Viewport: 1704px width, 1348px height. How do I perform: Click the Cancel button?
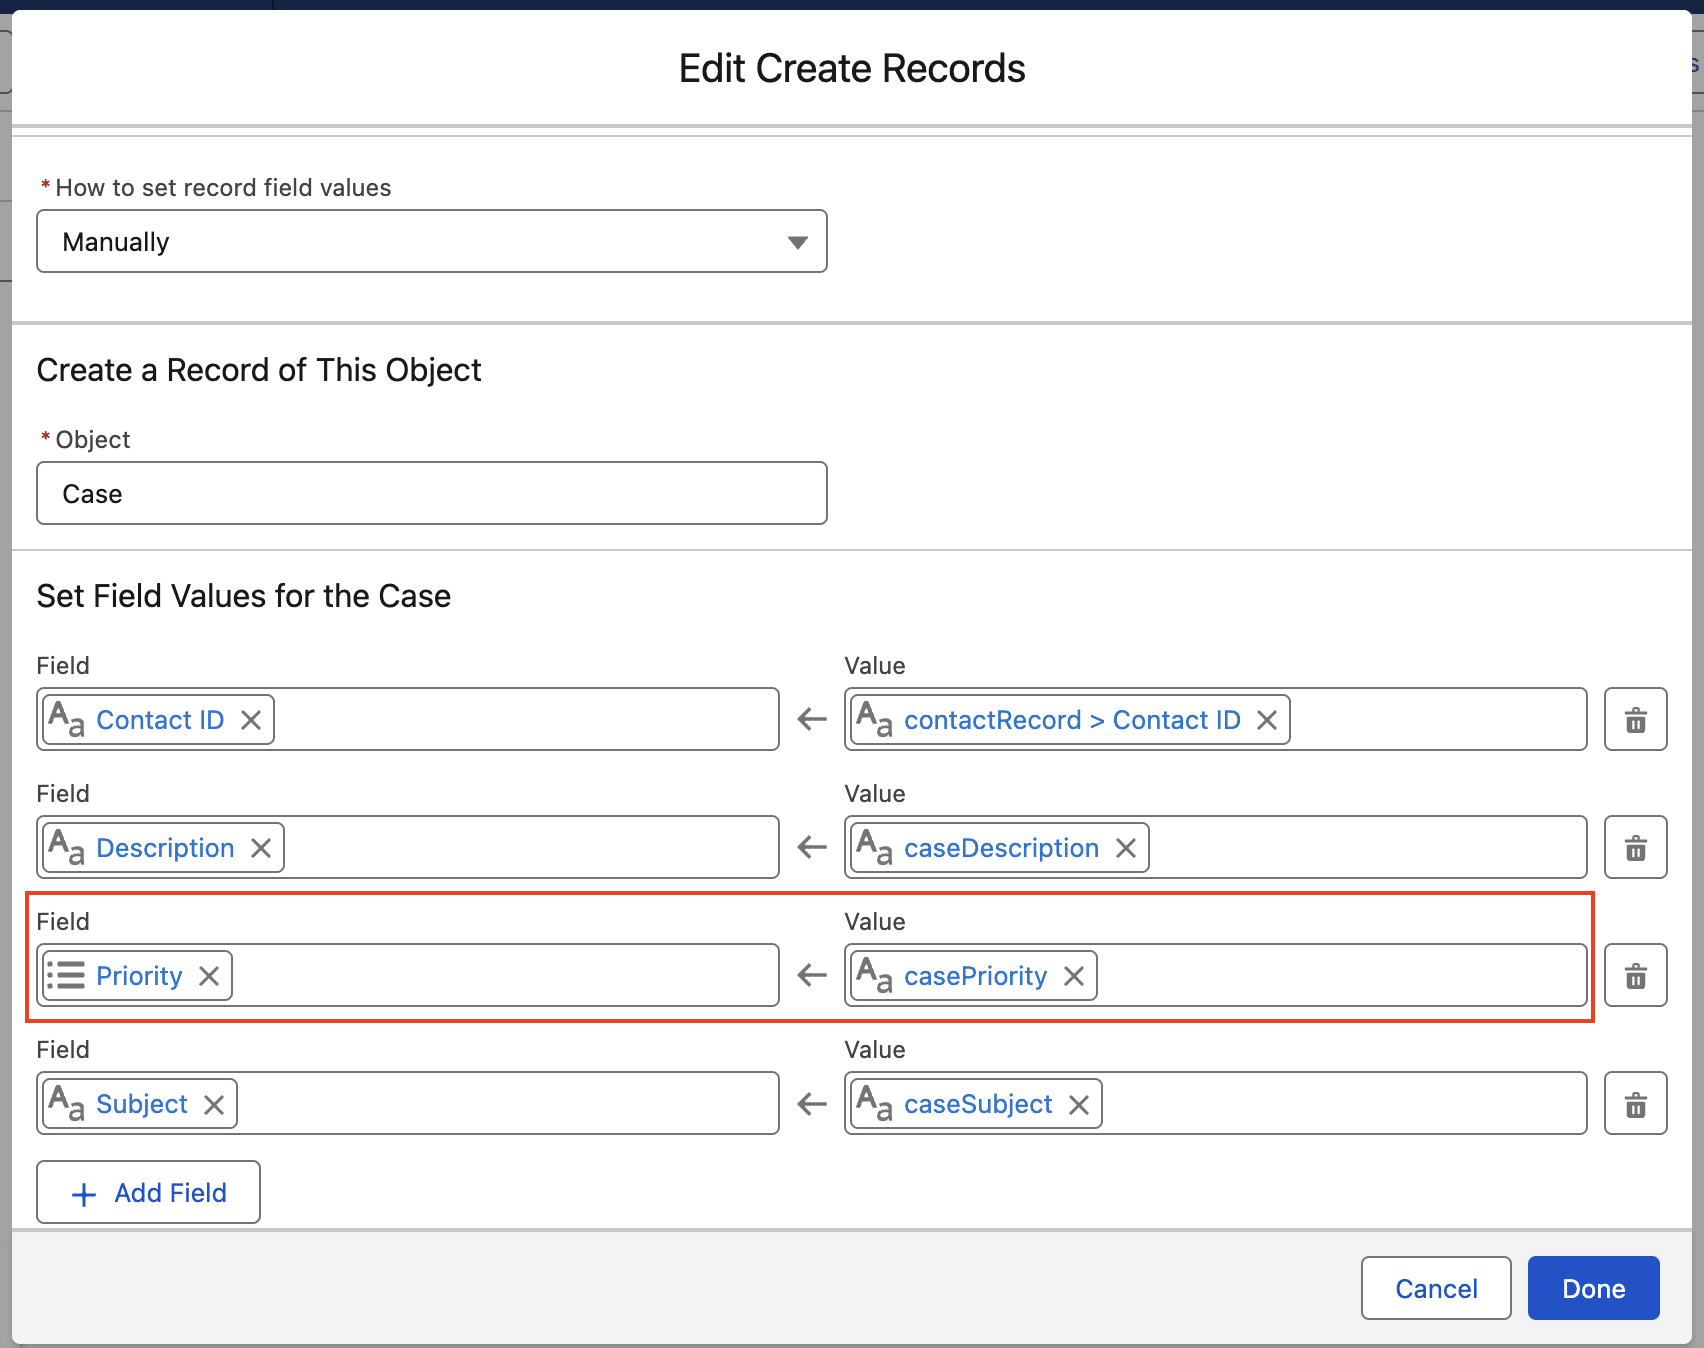coord(1436,1288)
